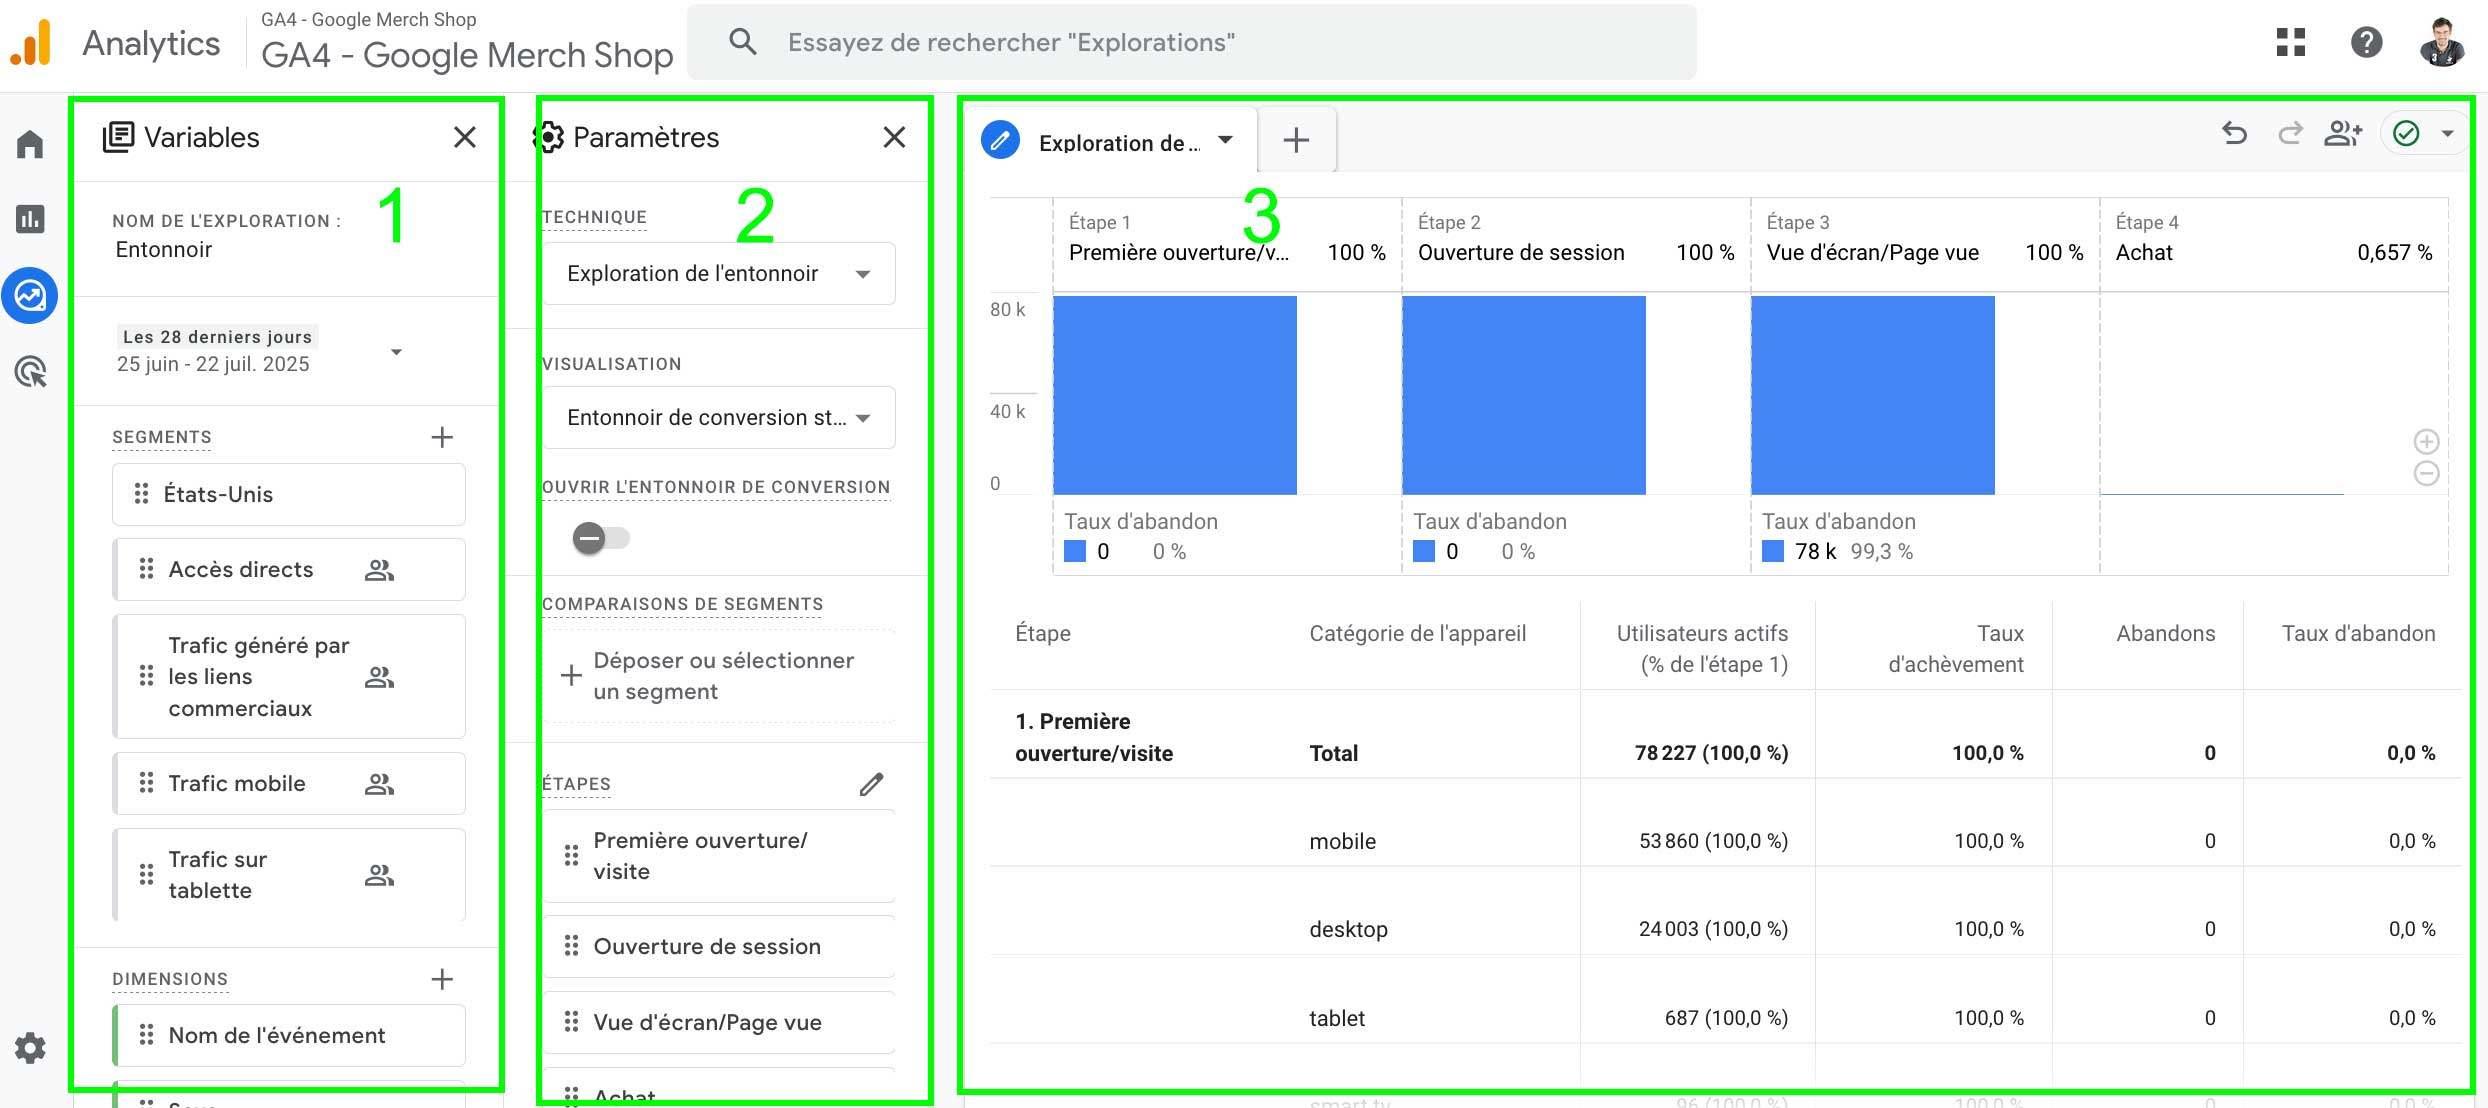Click drag handle of Ouverture de session step
Image resolution: width=2488 pixels, height=1108 pixels.
571,946
